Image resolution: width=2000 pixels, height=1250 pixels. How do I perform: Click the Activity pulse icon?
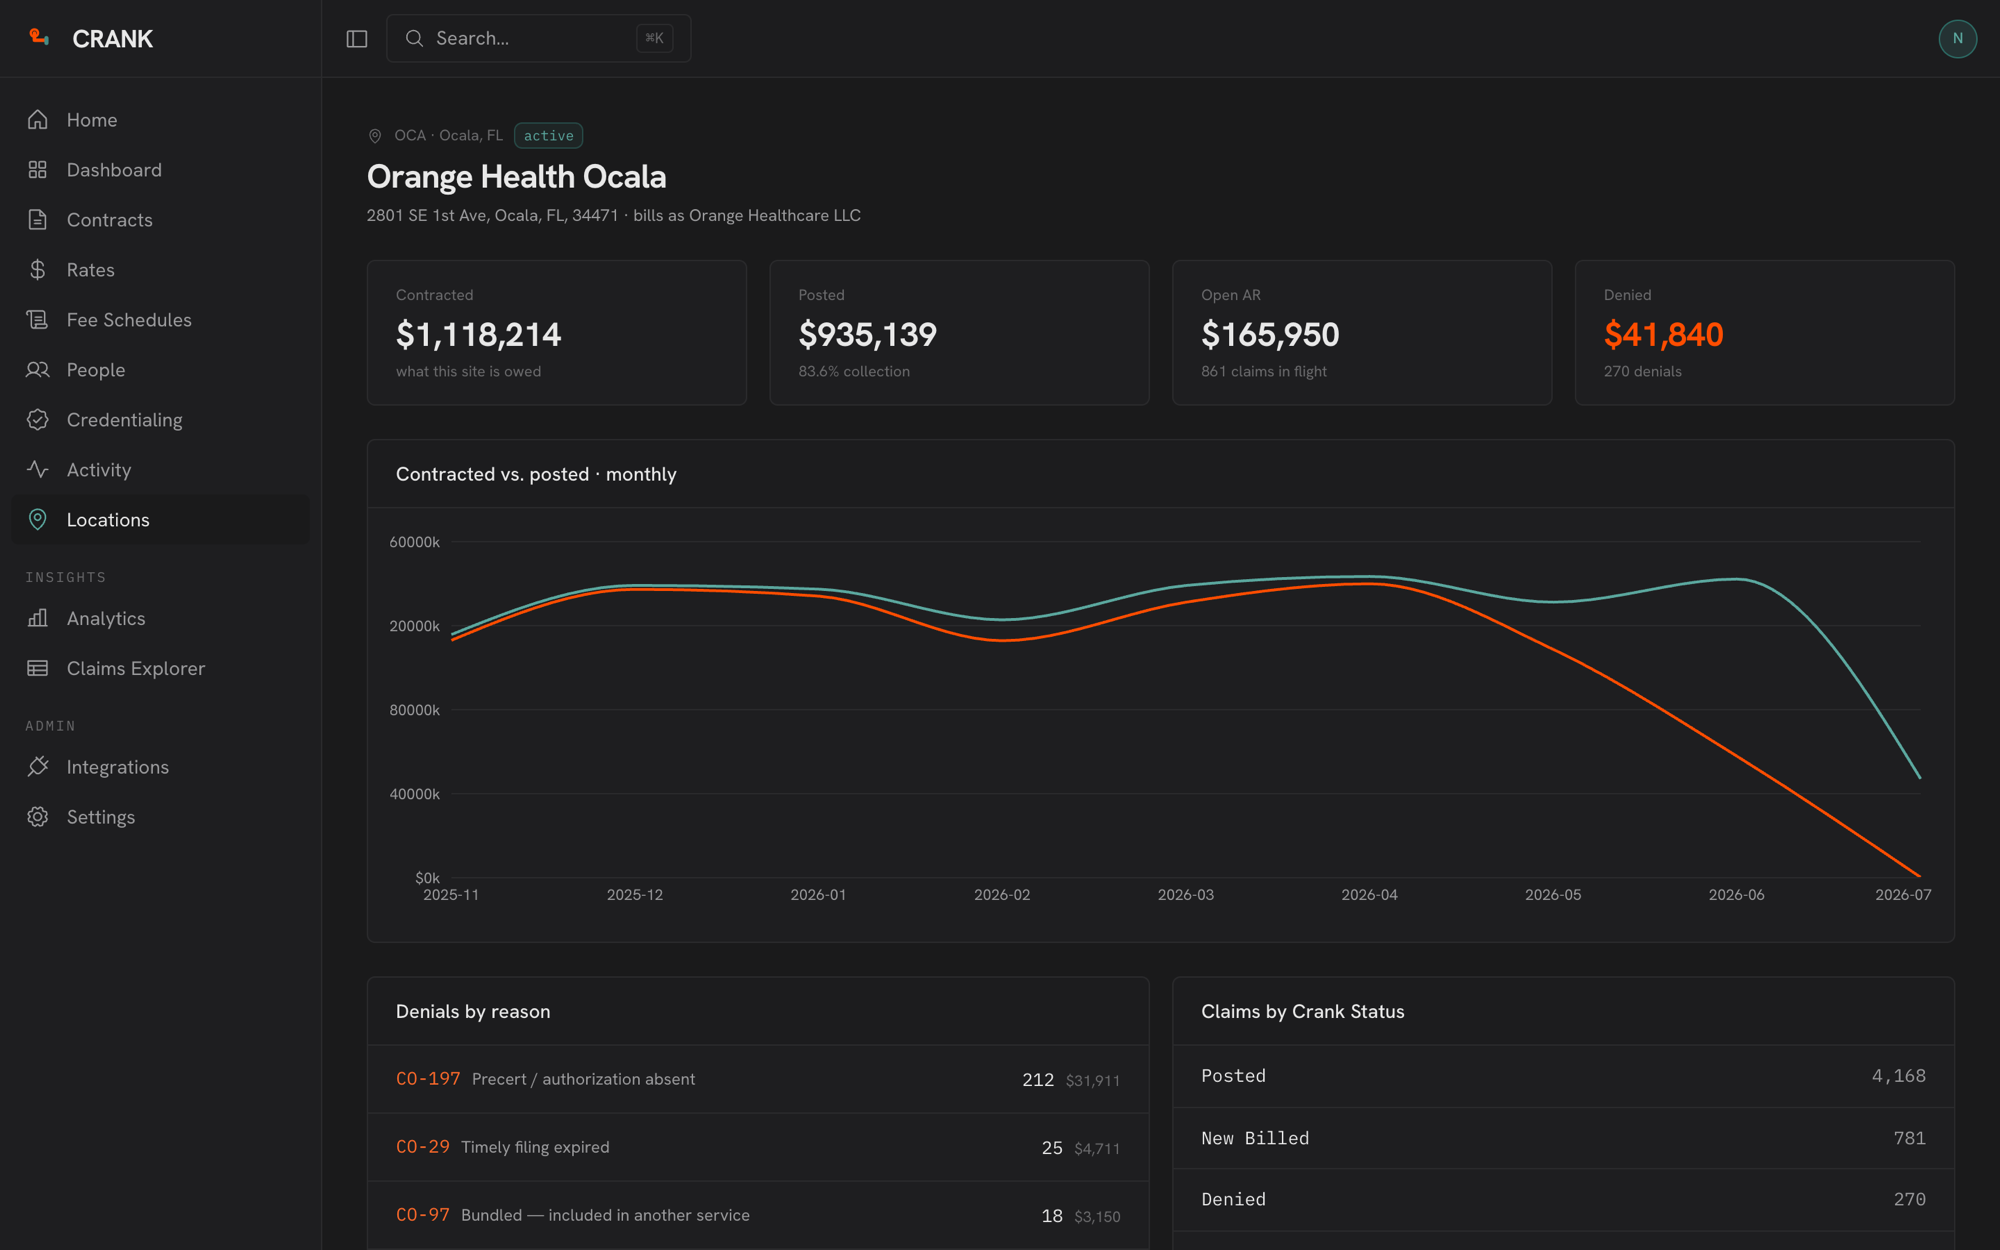point(38,470)
